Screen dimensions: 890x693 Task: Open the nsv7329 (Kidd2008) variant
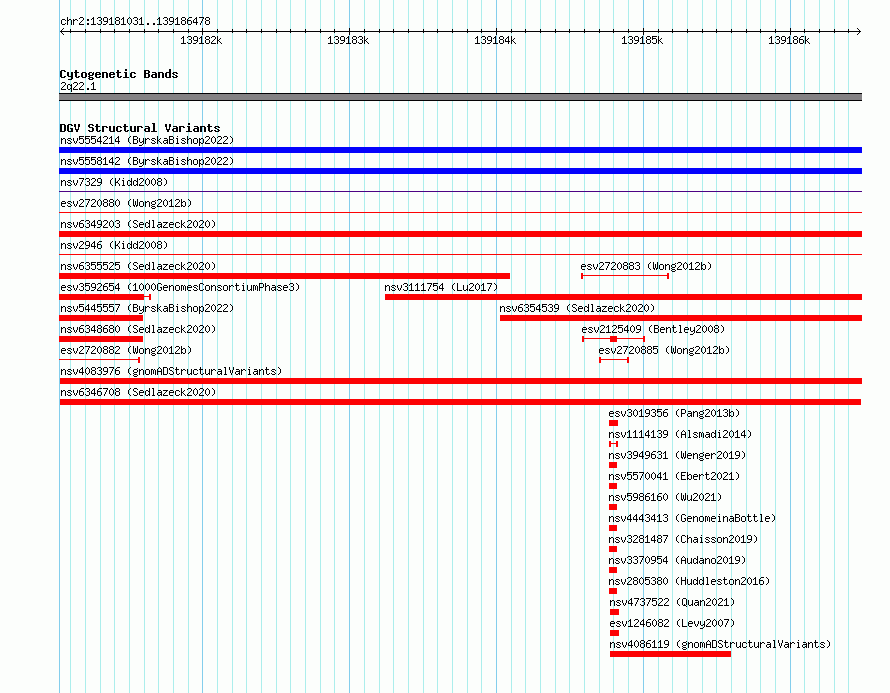(114, 182)
